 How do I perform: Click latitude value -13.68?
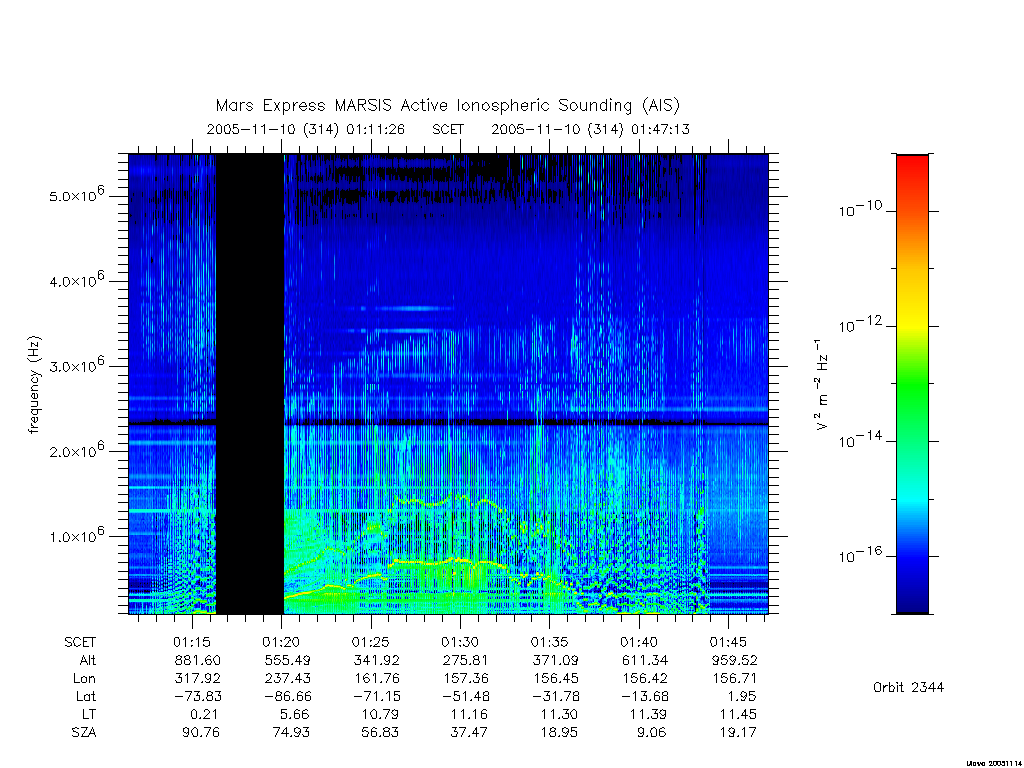(645, 696)
